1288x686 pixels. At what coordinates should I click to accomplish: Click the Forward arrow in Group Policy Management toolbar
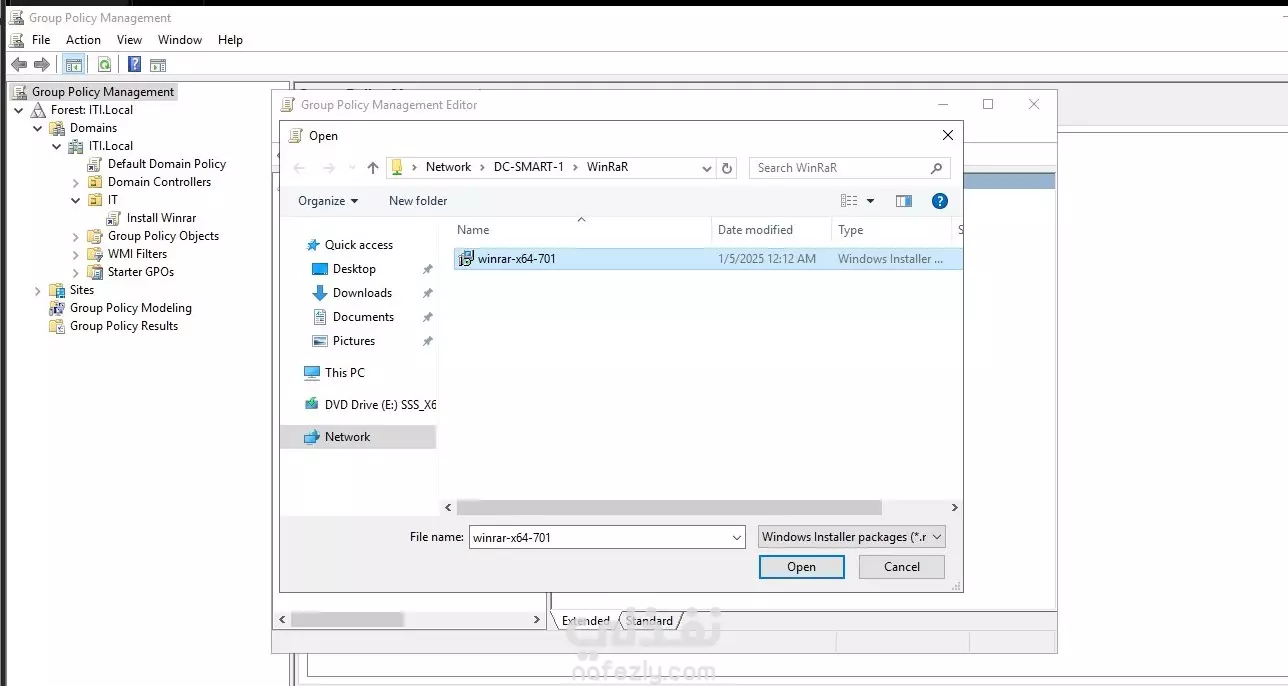tap(42, 65)
